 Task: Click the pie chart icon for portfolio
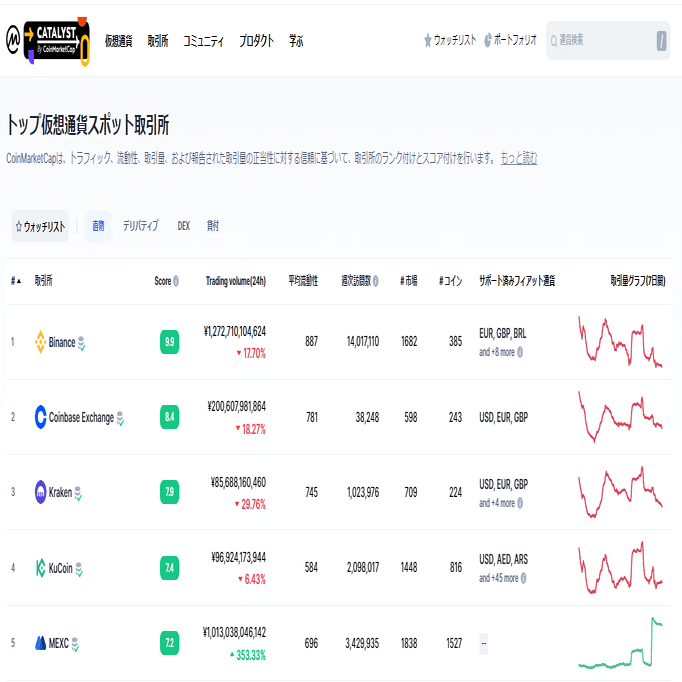point(488,40)
